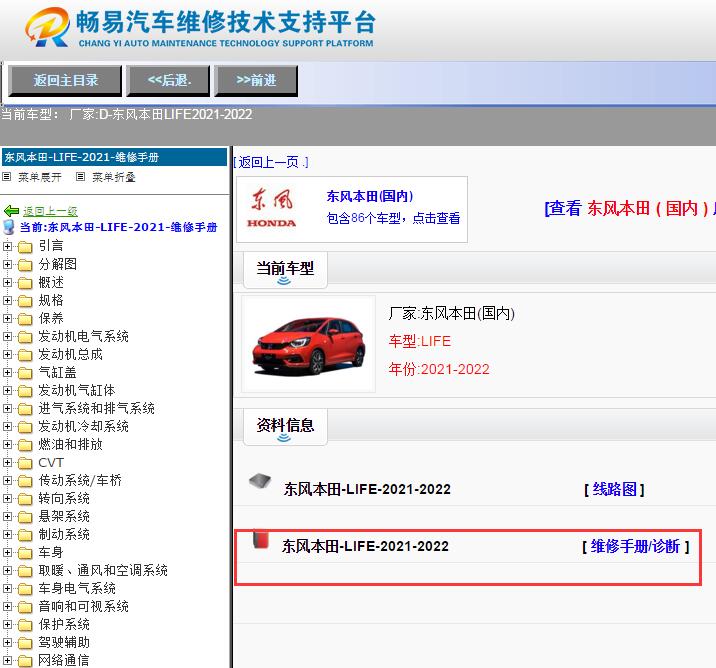This screenshot has width=716, height=668.
Task: Click 当前:东风本田-LIFE-2021-维修手册 root node
Action: (119, 227)
